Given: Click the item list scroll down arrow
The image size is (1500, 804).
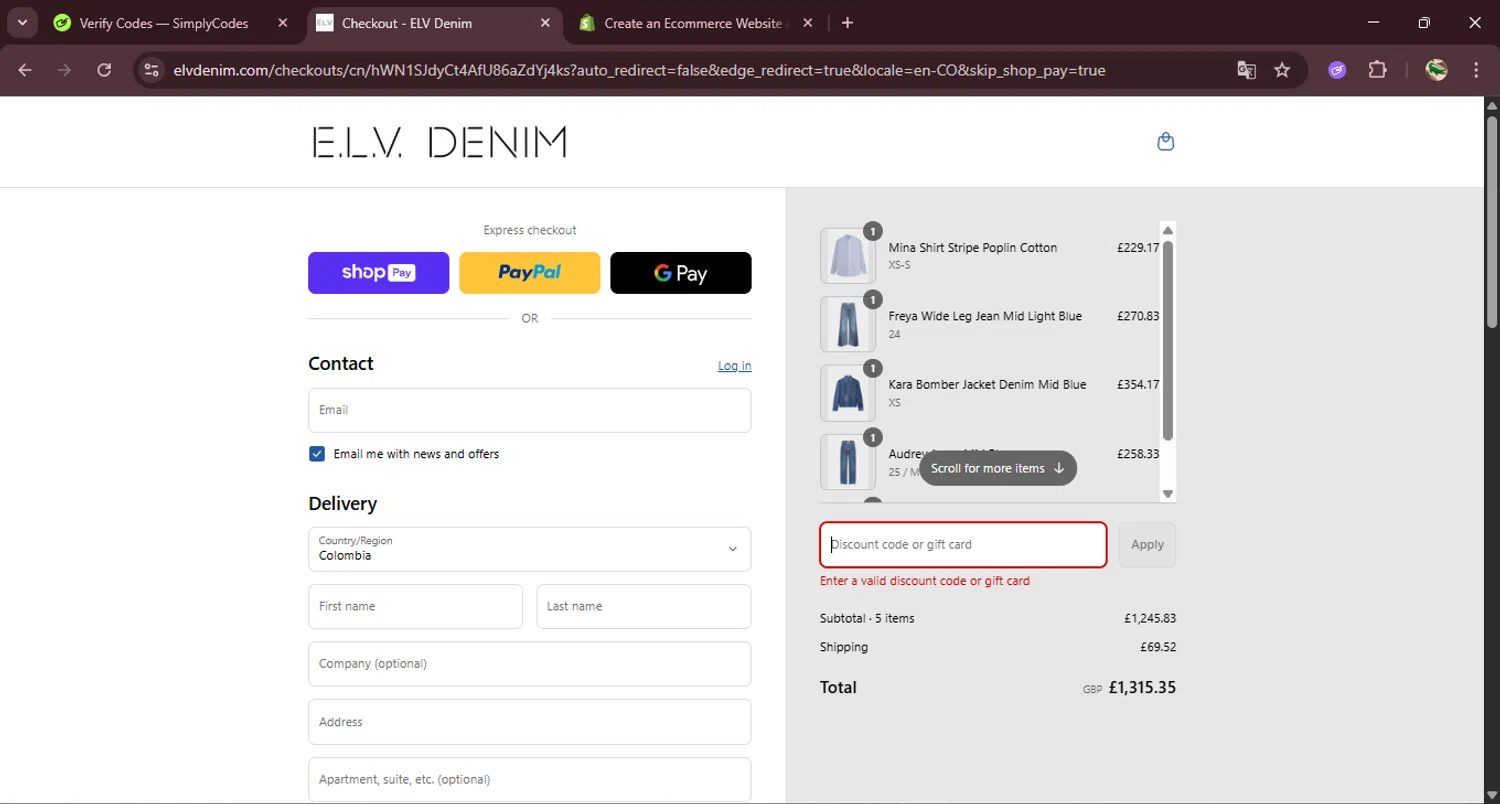Looking at the screenshot, I should 1168,494.
